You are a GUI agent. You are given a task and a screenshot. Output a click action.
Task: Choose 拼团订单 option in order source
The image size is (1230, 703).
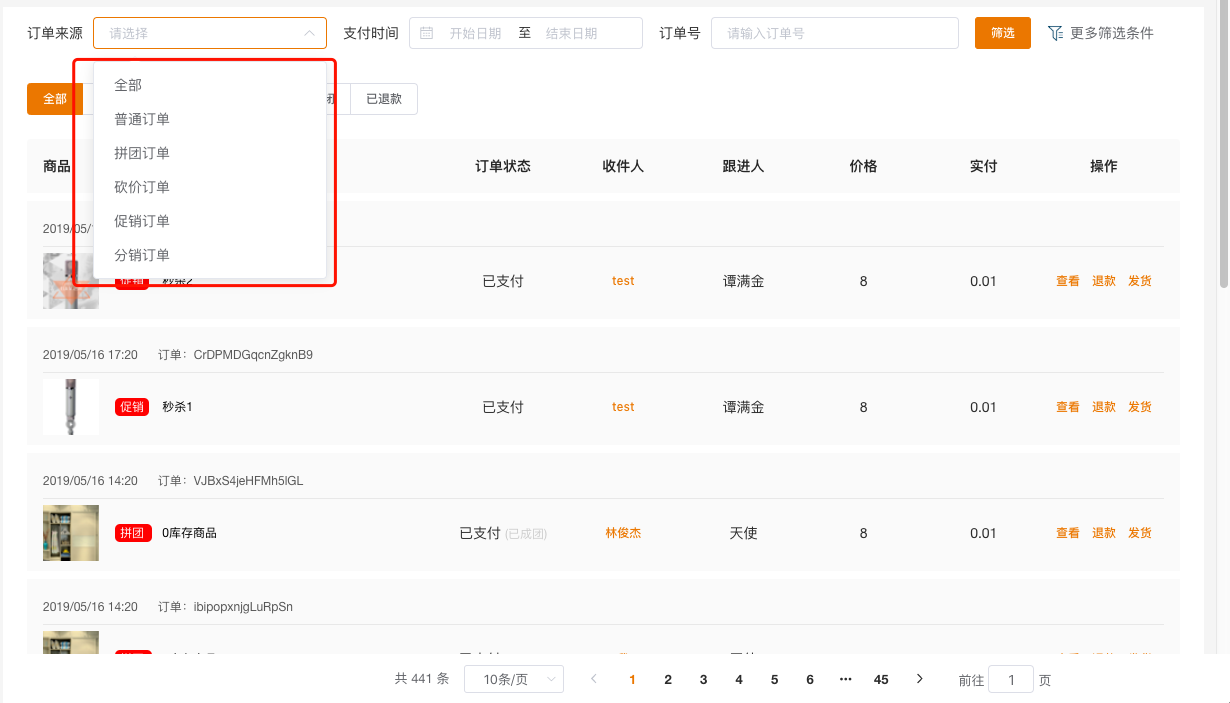pos(142,153)
